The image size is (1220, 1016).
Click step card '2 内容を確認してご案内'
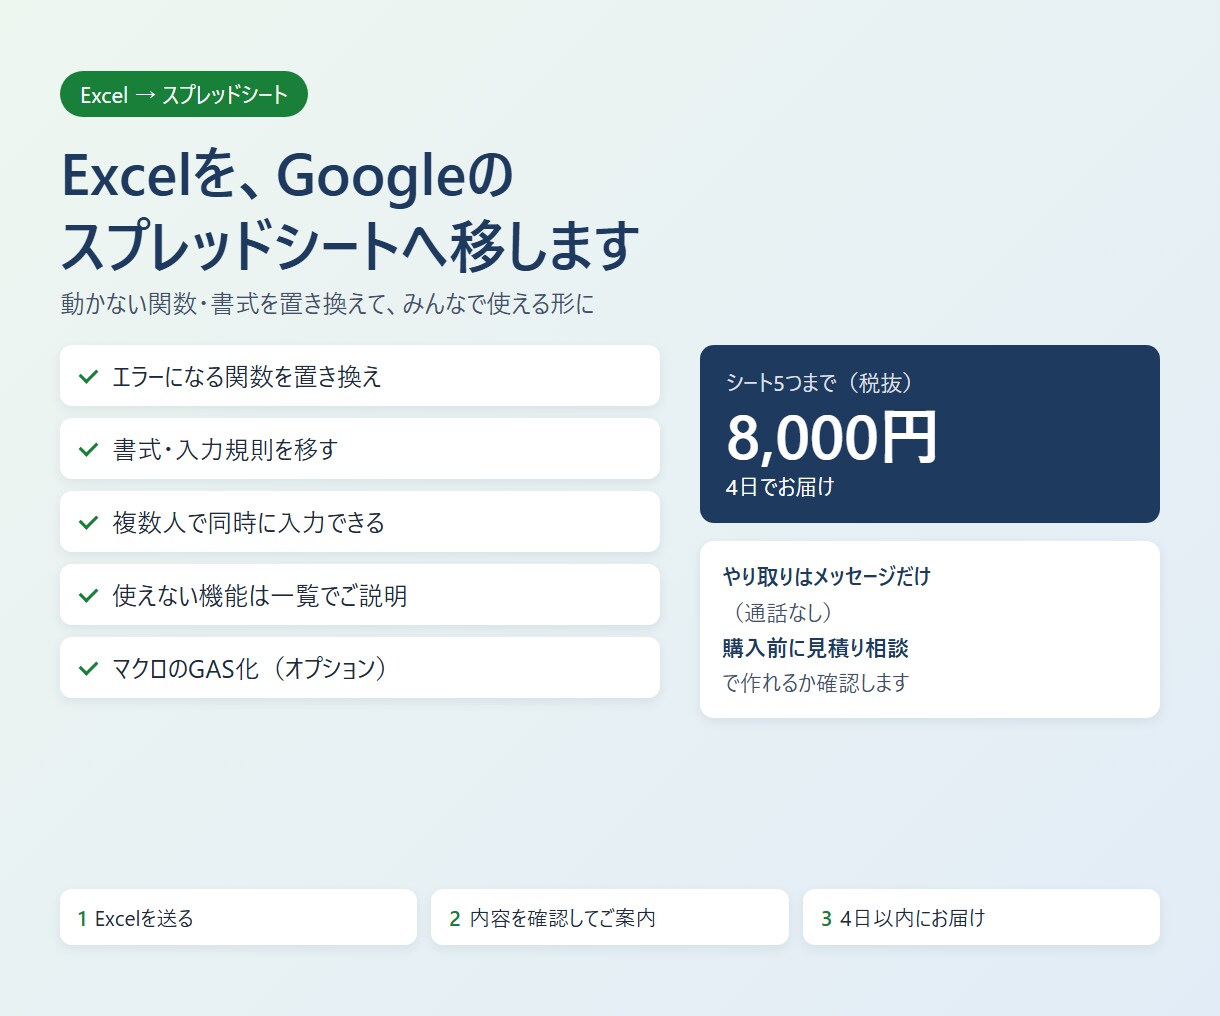[610, 917]
